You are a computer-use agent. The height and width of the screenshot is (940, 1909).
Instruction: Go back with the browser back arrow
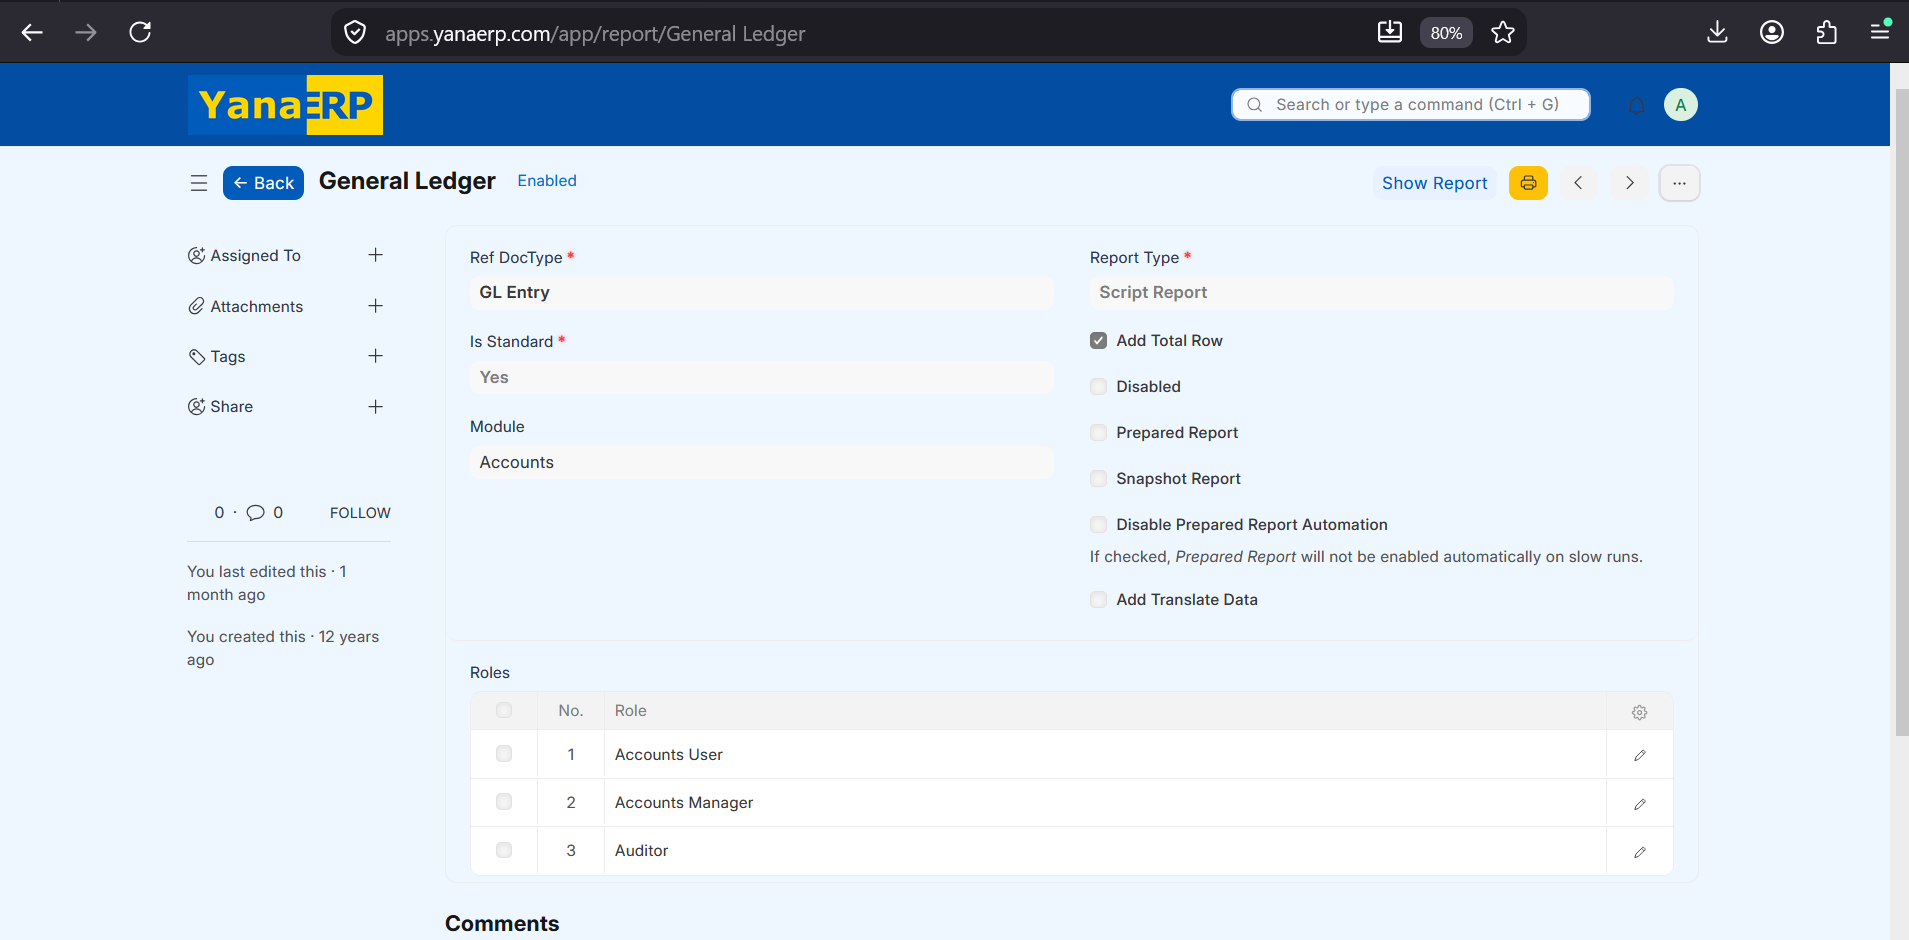32,32
